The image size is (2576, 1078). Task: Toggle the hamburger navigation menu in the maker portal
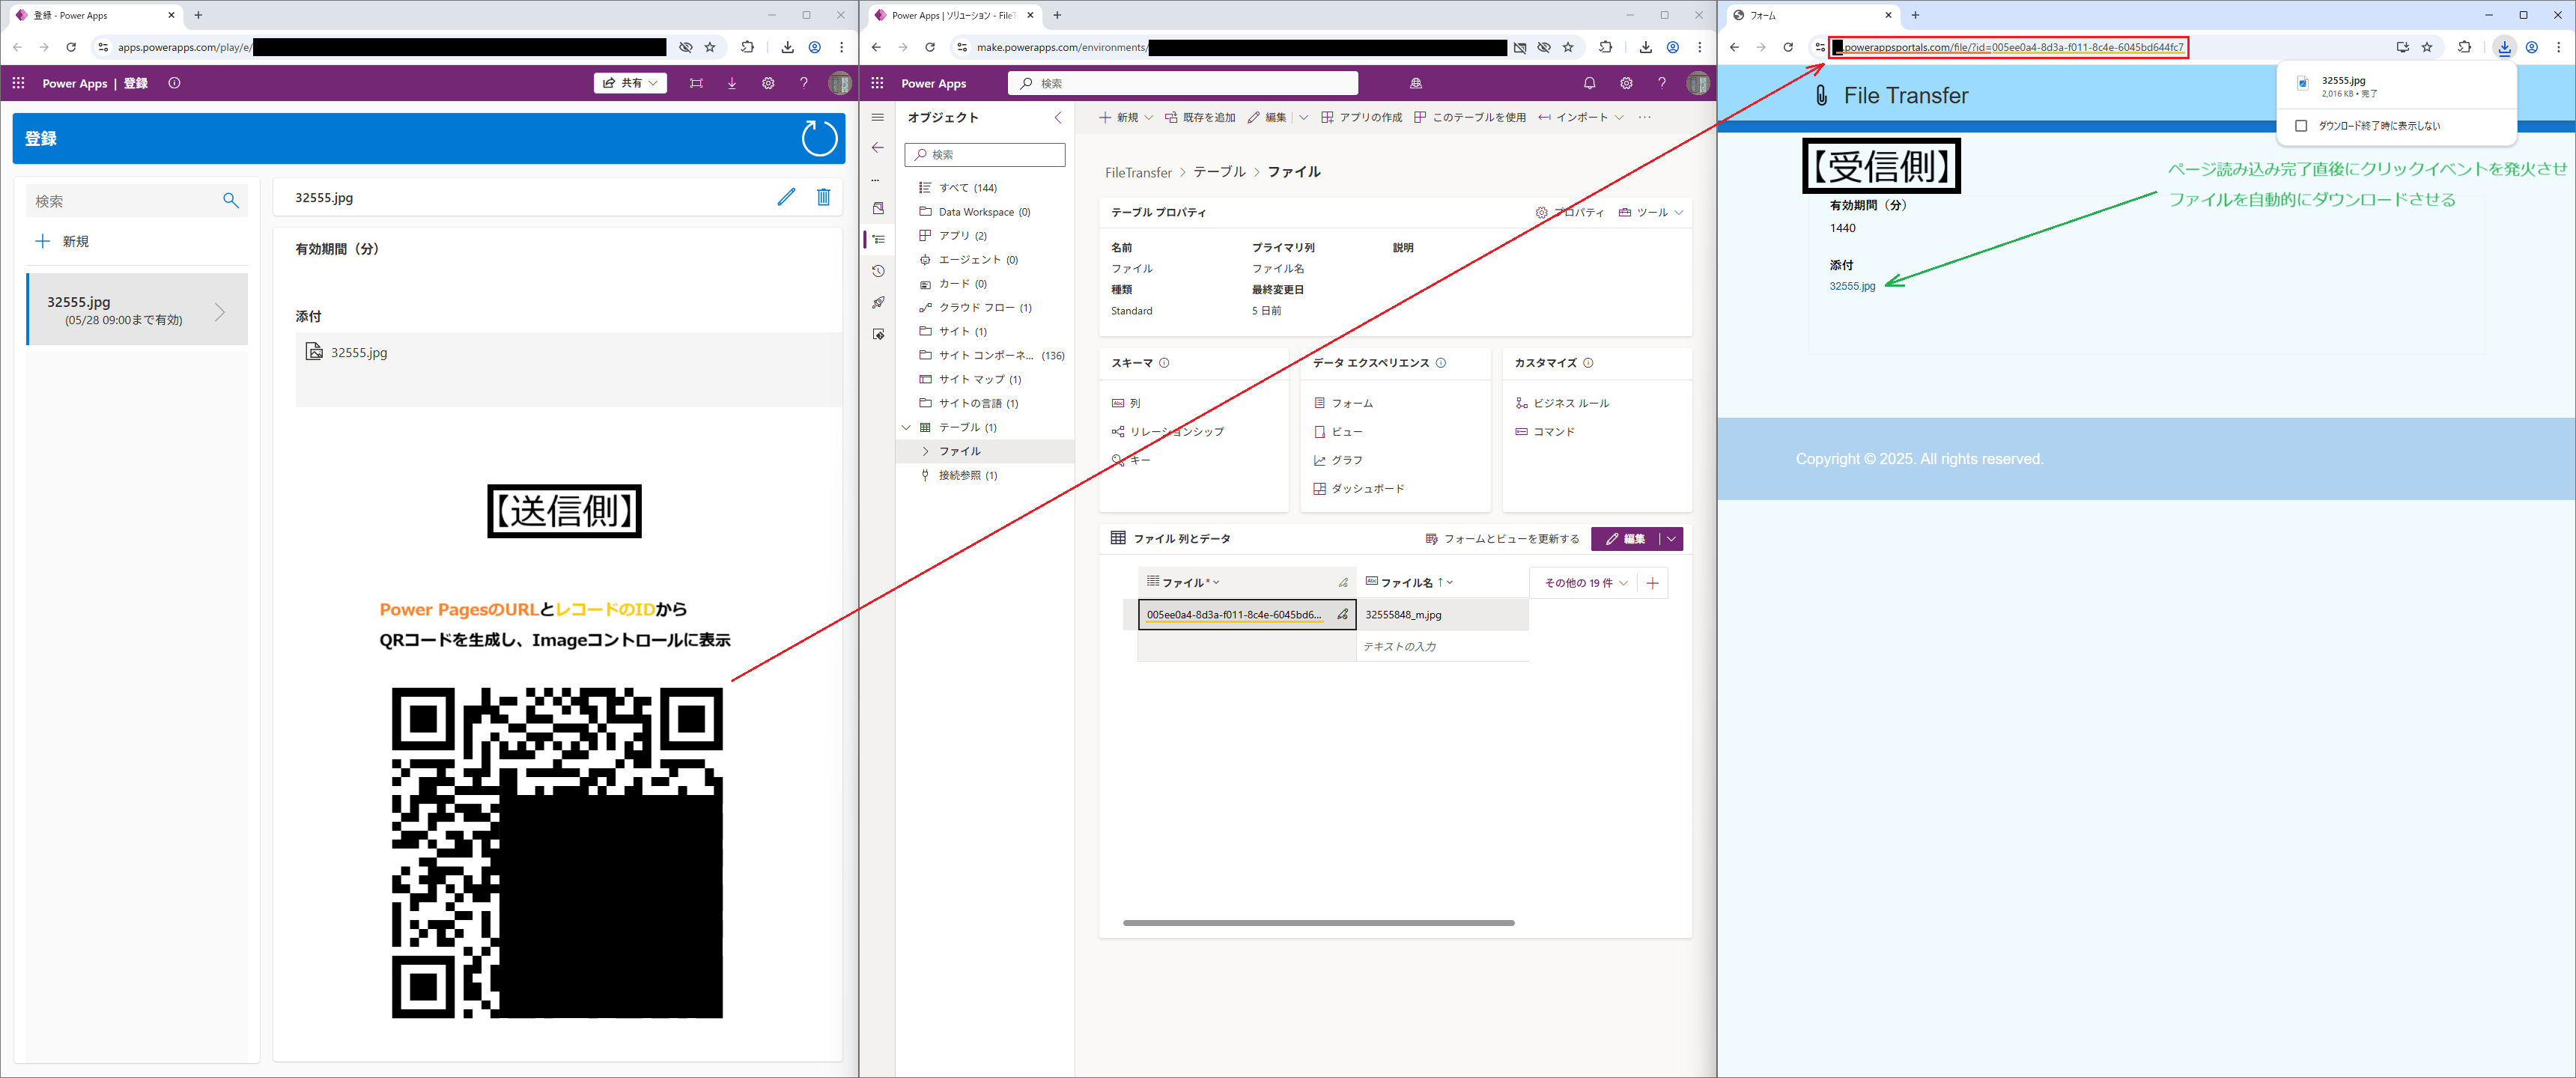pyautogui.click(x=877, y=117)
